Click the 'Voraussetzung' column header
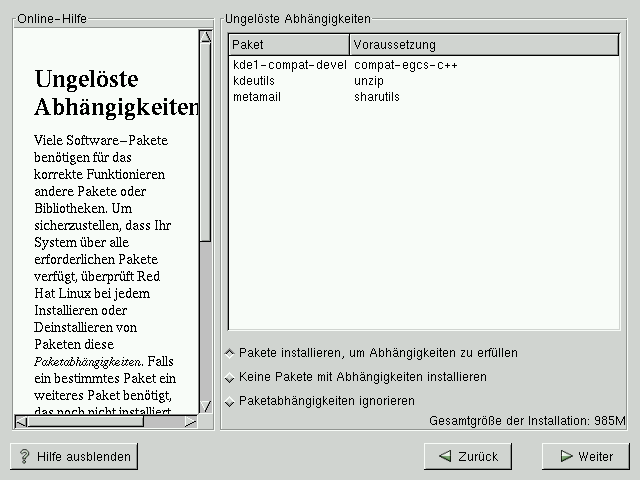640x480 pixels. pos(484,45)
